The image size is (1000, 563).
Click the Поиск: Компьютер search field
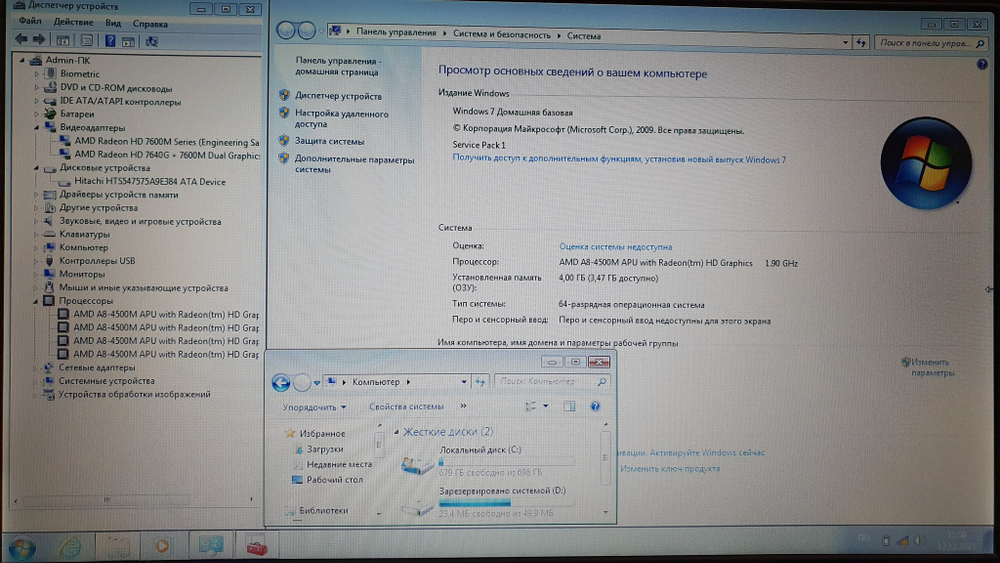tap(551, 381)
